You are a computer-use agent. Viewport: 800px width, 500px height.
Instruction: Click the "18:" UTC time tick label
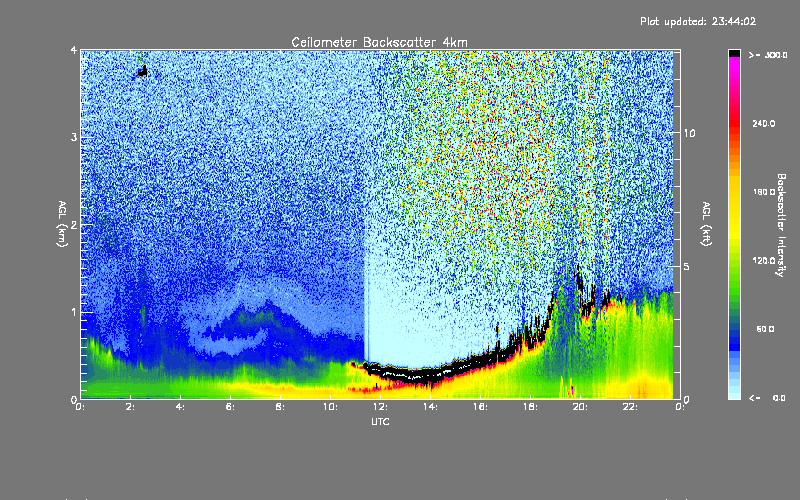[531, 407]
